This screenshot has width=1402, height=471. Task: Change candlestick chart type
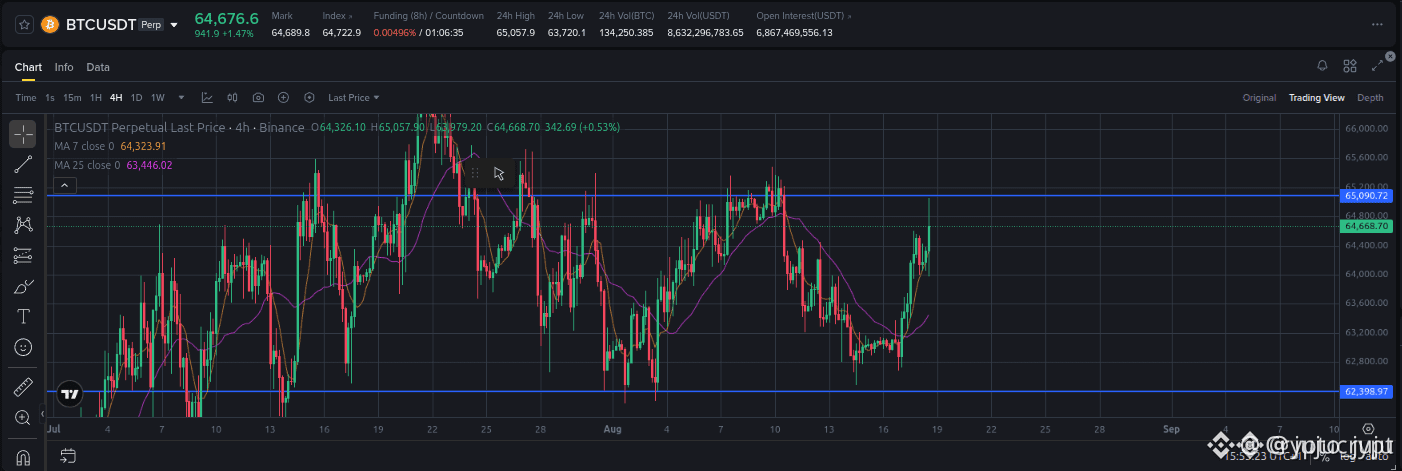click(233, 97)
